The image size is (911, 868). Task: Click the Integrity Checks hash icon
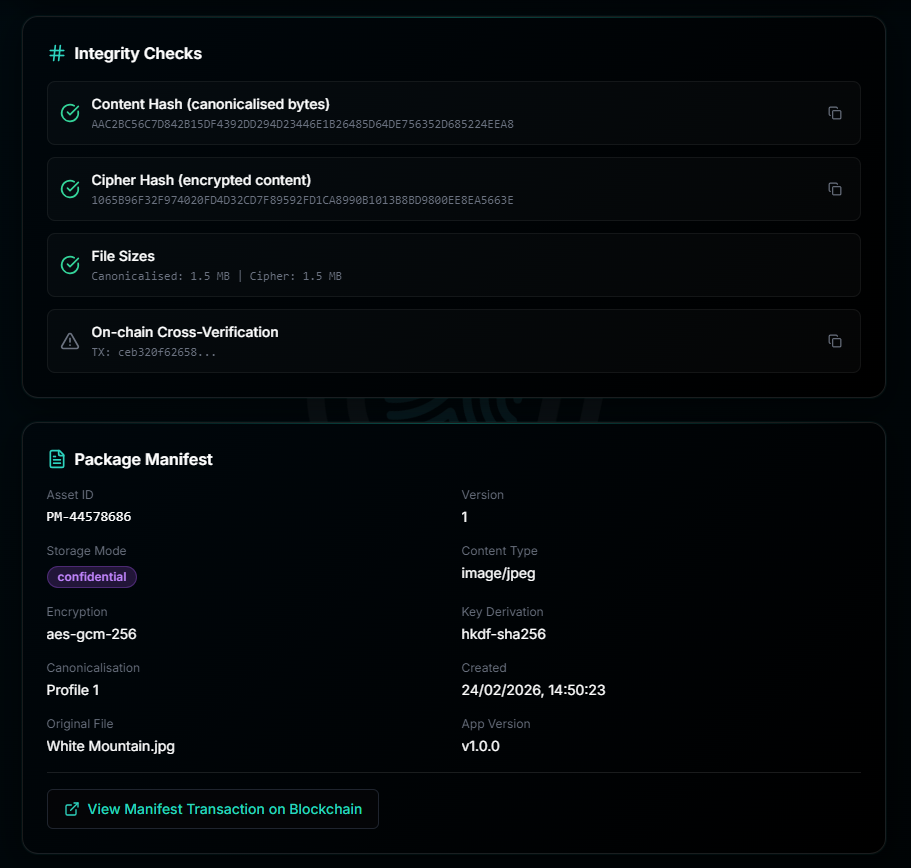click(57, 53)
